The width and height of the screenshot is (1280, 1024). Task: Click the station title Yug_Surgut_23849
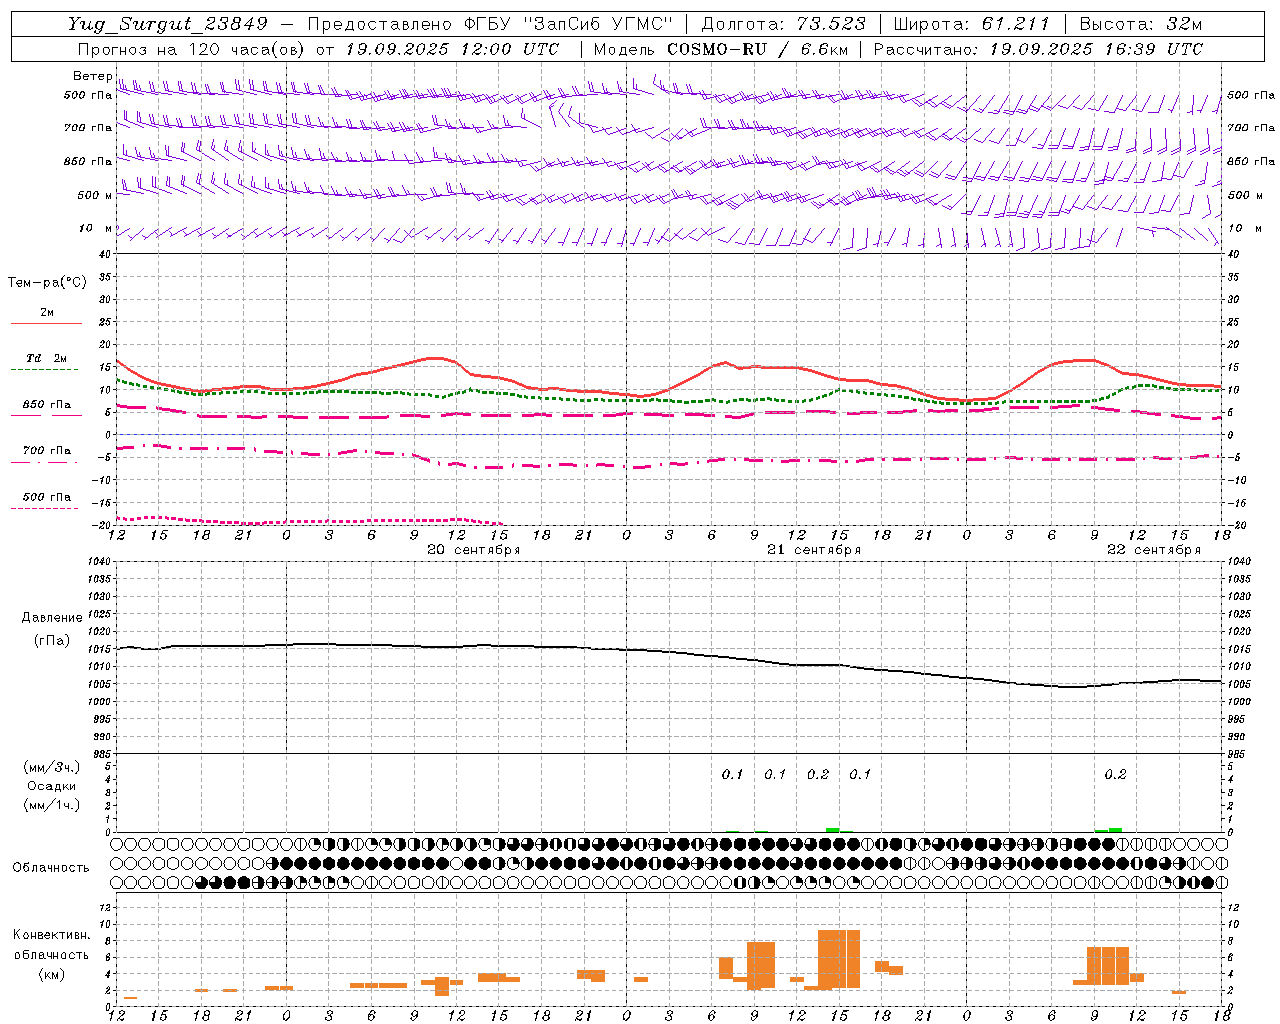[168, 24]
